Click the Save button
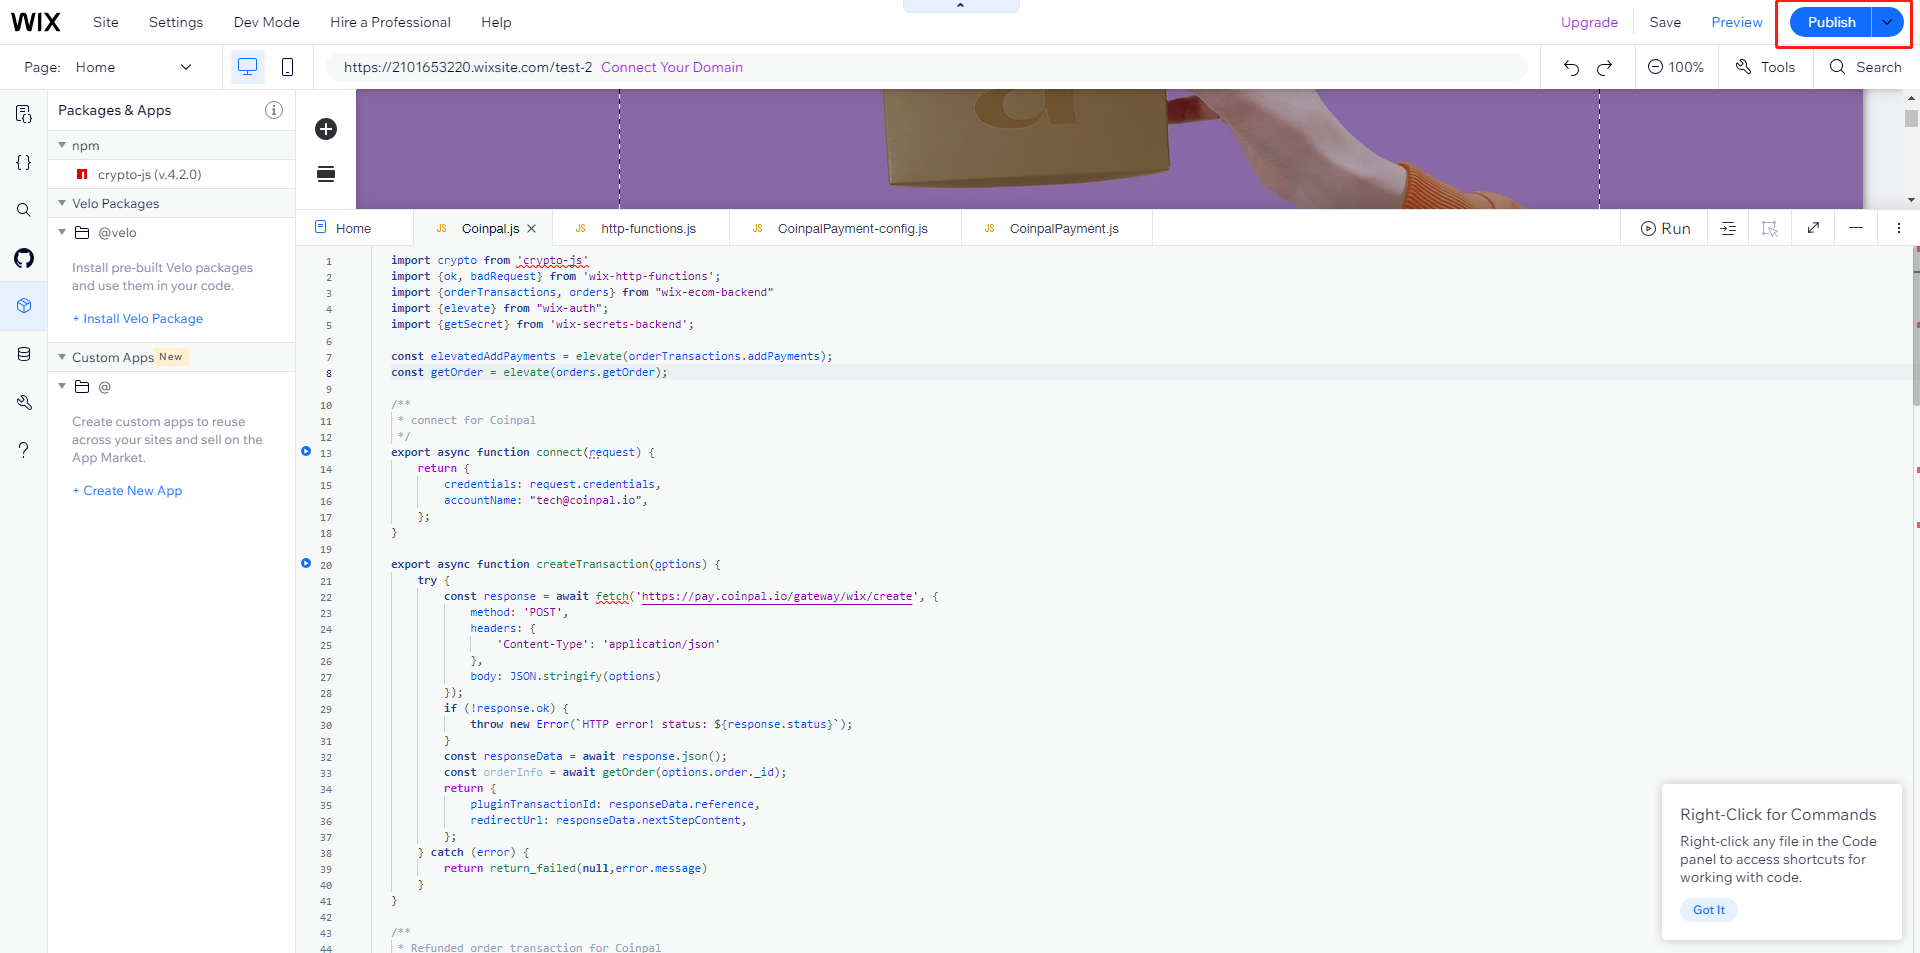Viewport: 1920px width, 953px height. (1665, 22)
